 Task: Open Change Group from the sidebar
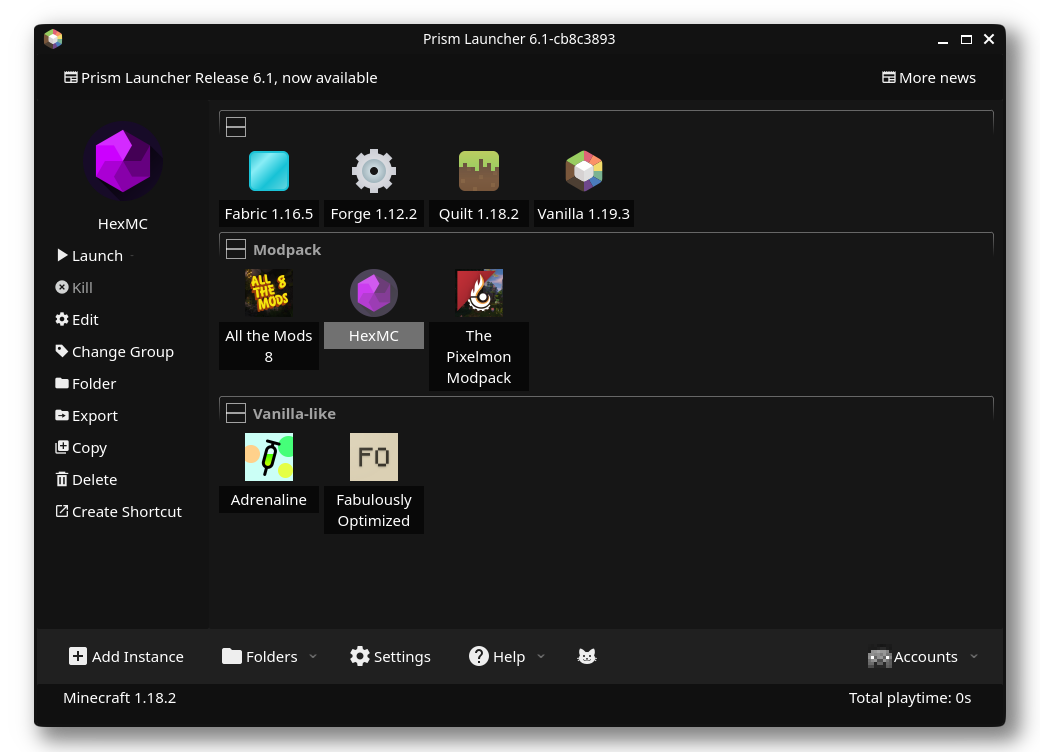(x=114, y=351)
